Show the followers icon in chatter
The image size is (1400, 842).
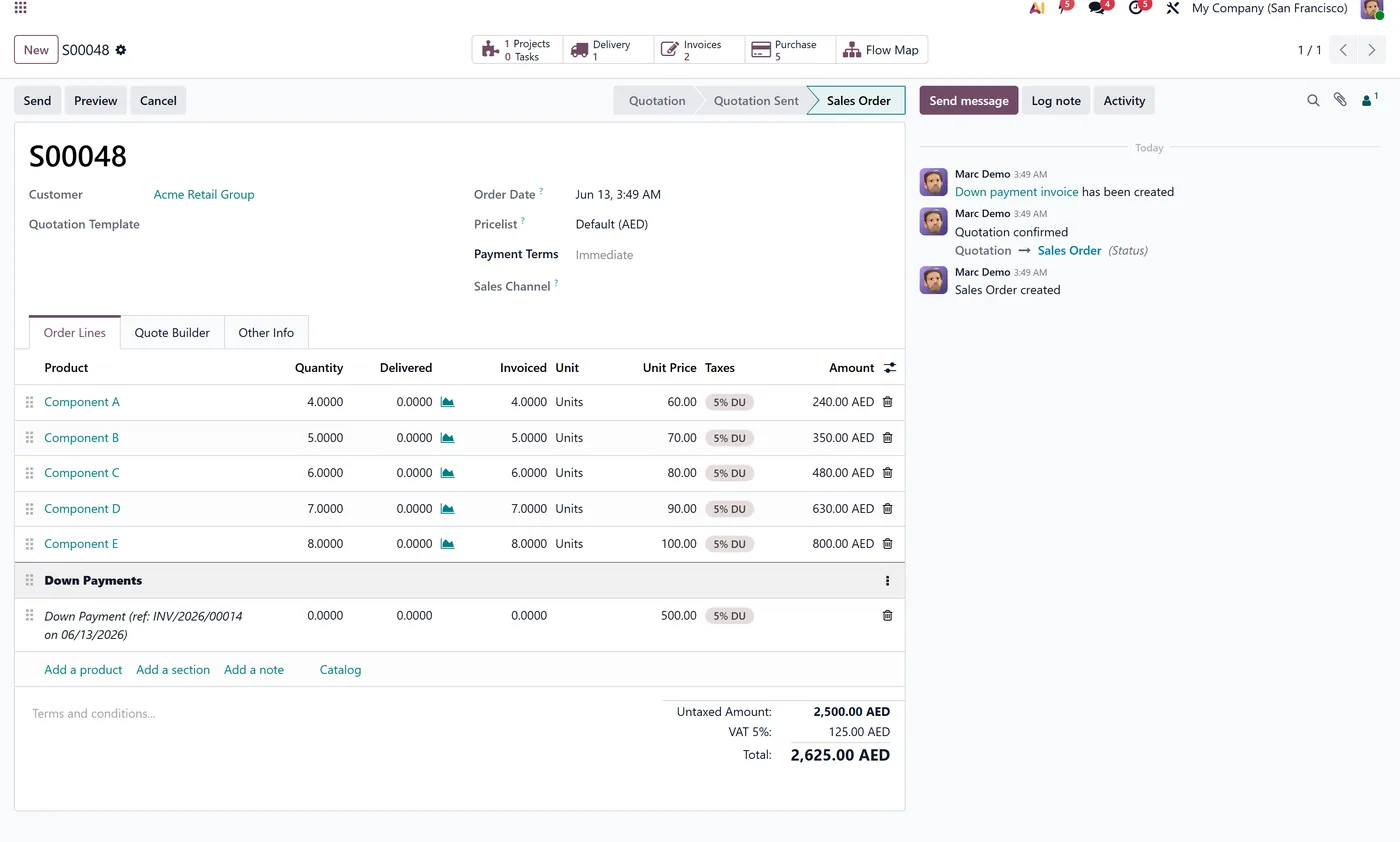(x=1370, y=99)
